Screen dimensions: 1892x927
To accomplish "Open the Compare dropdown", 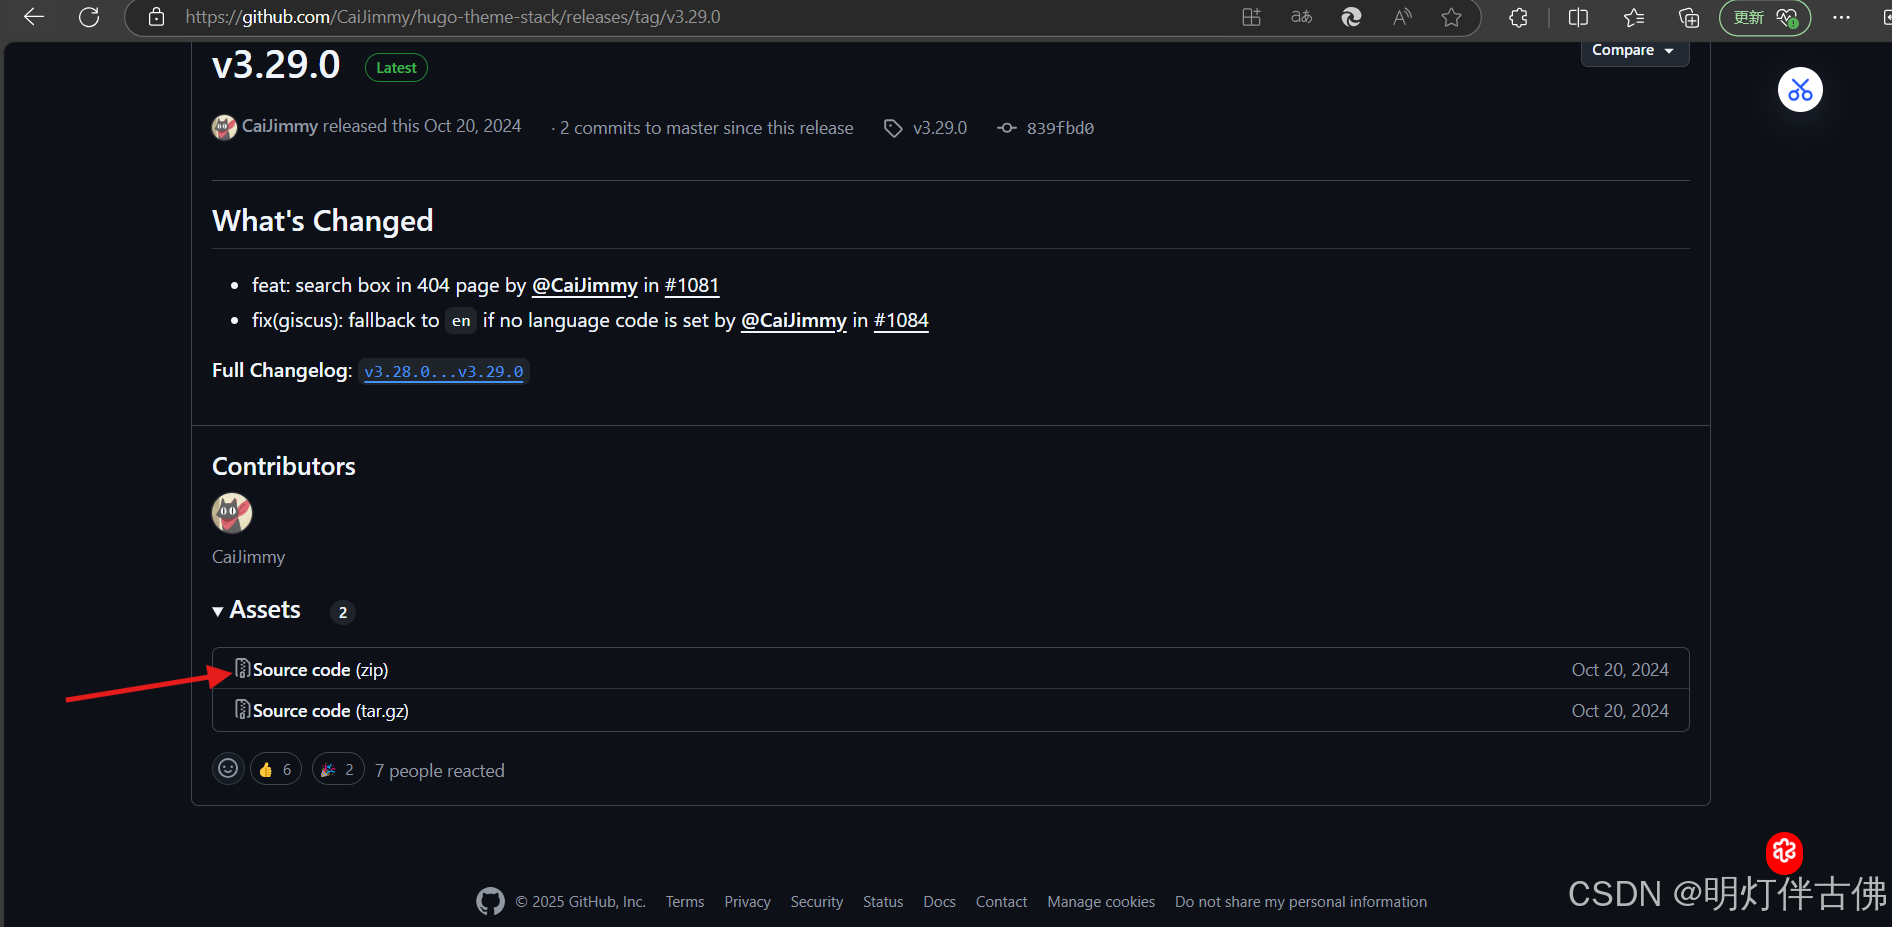I will [x=1634, y=50].
